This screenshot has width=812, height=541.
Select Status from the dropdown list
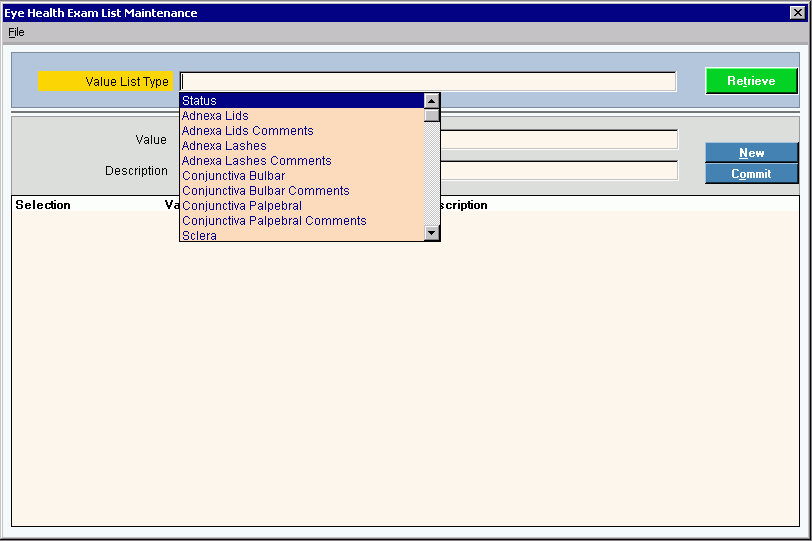(x=300, y=101)
